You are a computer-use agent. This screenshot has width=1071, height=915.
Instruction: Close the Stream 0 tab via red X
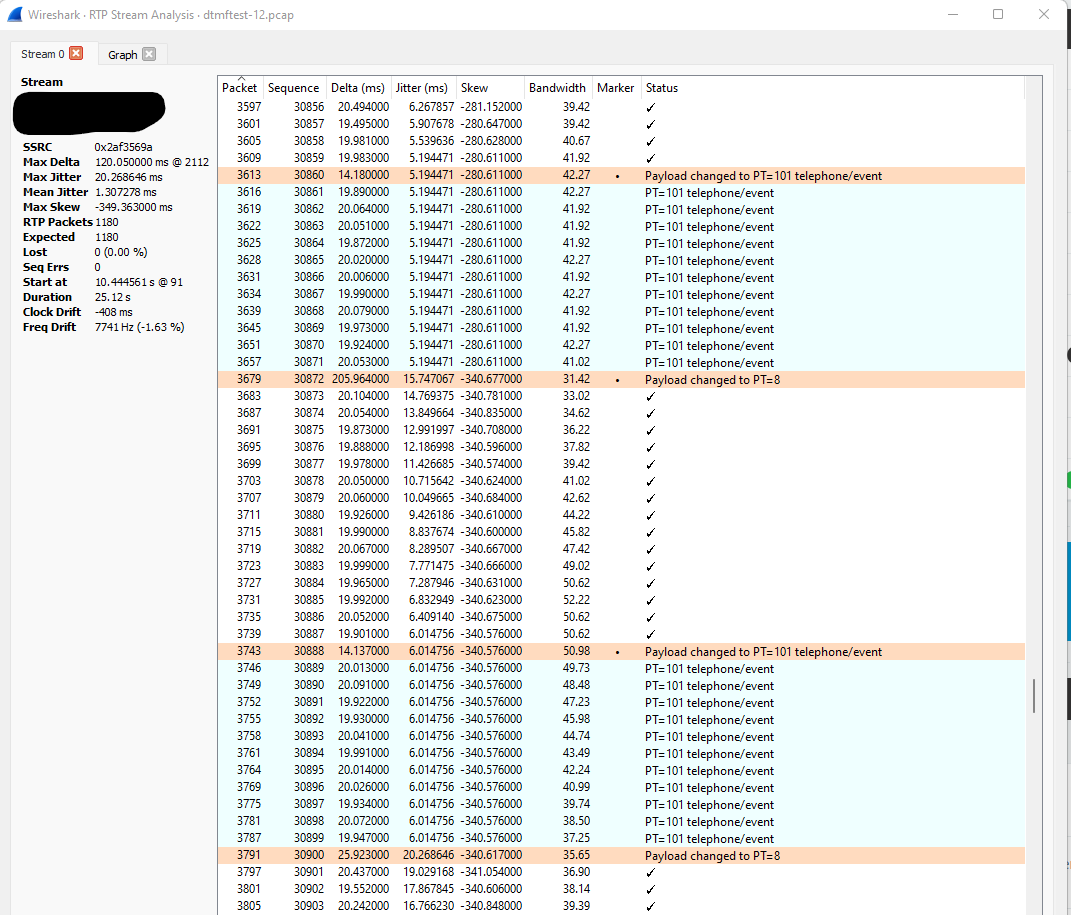coord(77,53)
